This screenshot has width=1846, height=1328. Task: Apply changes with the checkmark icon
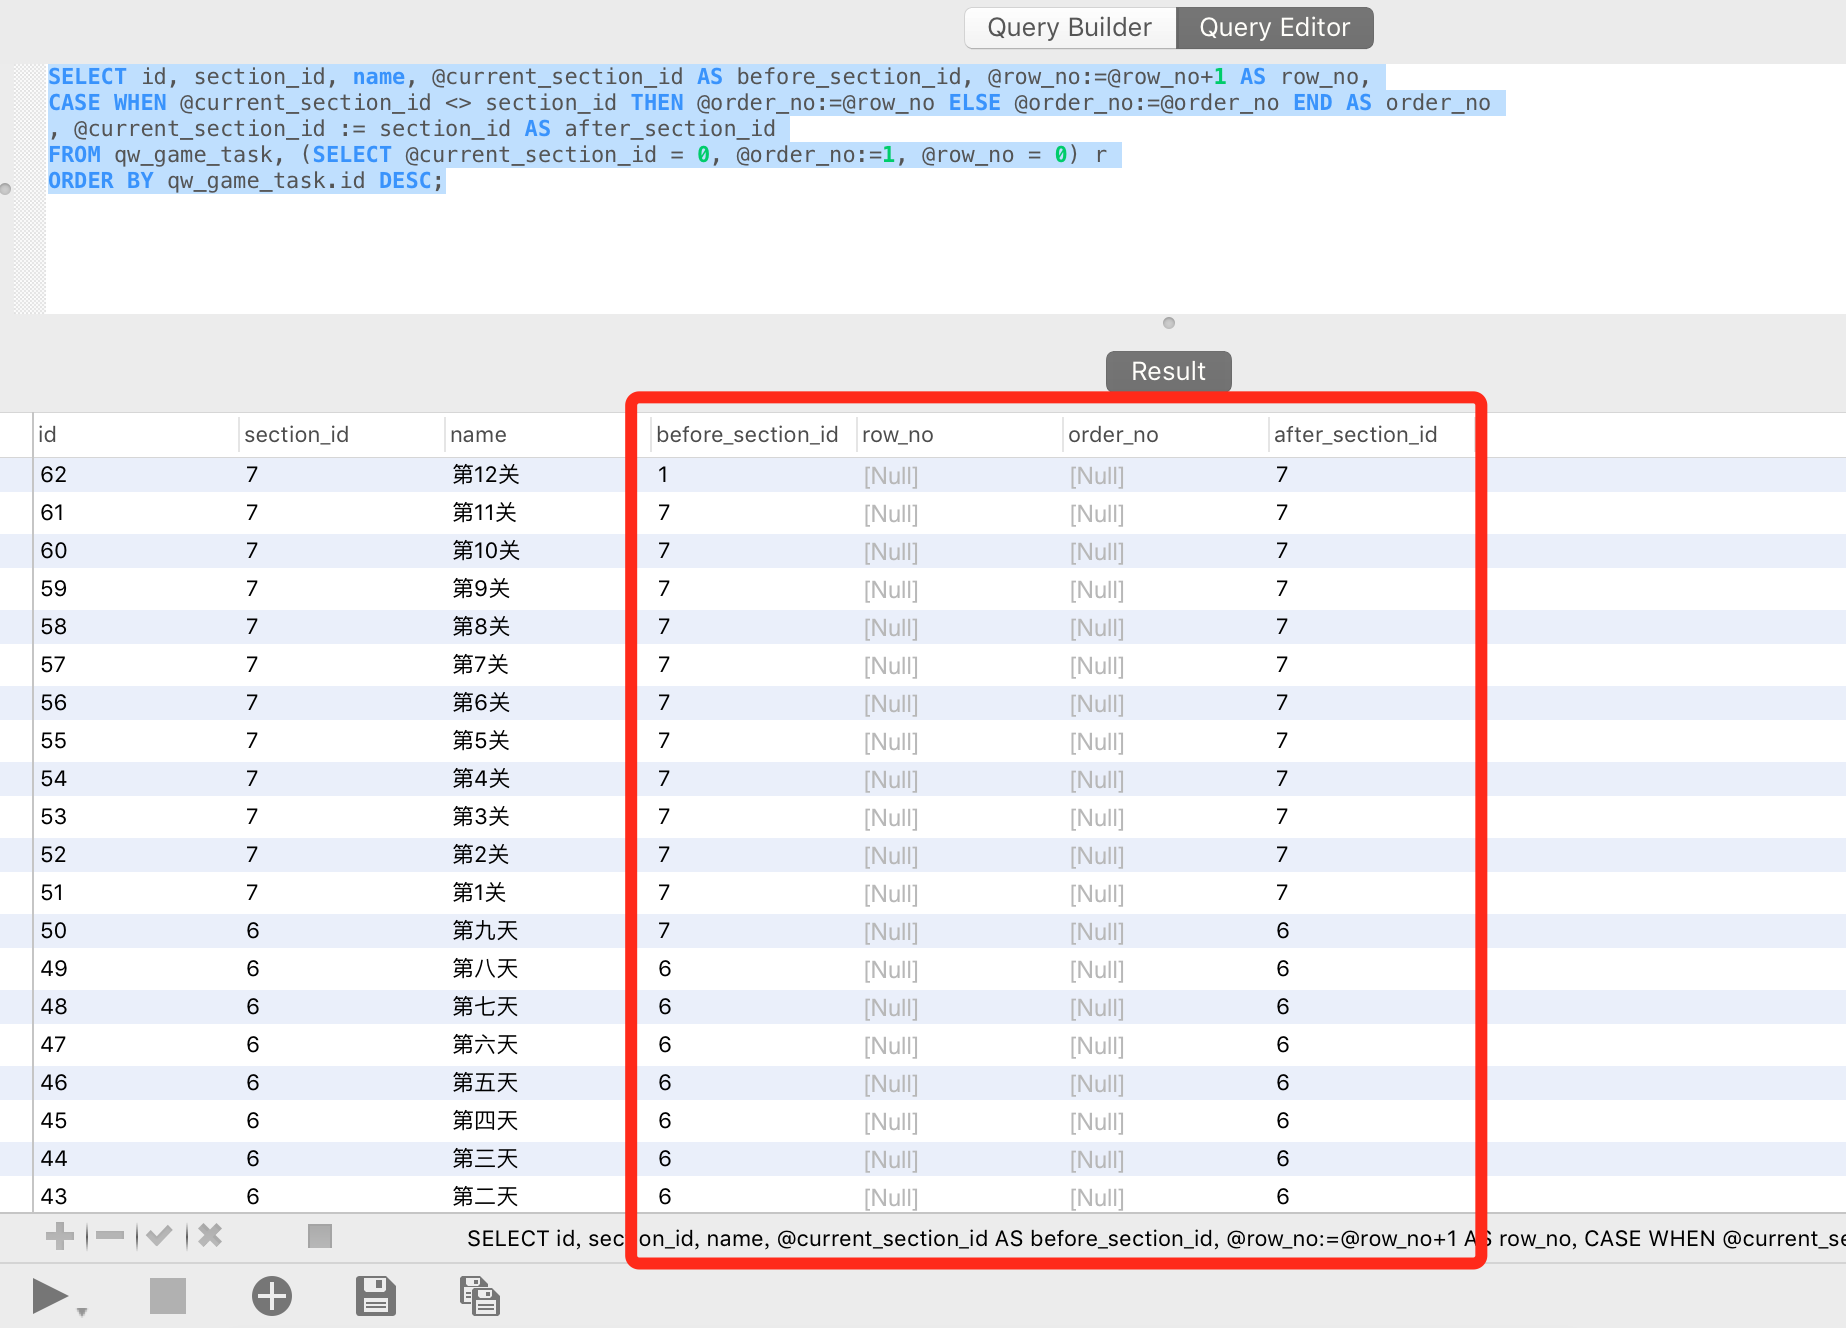point(159,1236)
